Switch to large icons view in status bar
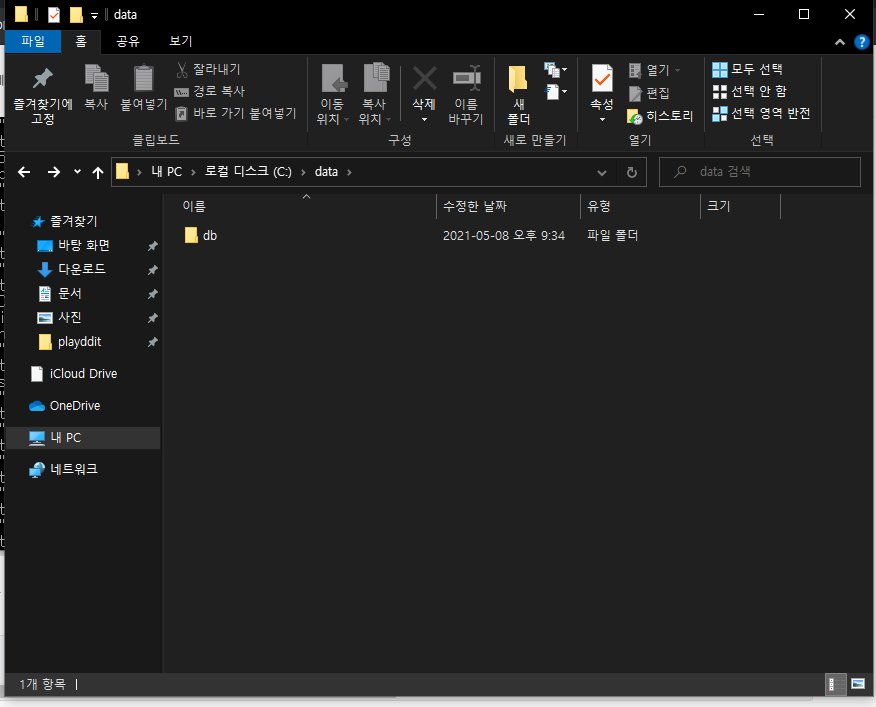This screenshot has width=876, height=707. pos(858,684)
